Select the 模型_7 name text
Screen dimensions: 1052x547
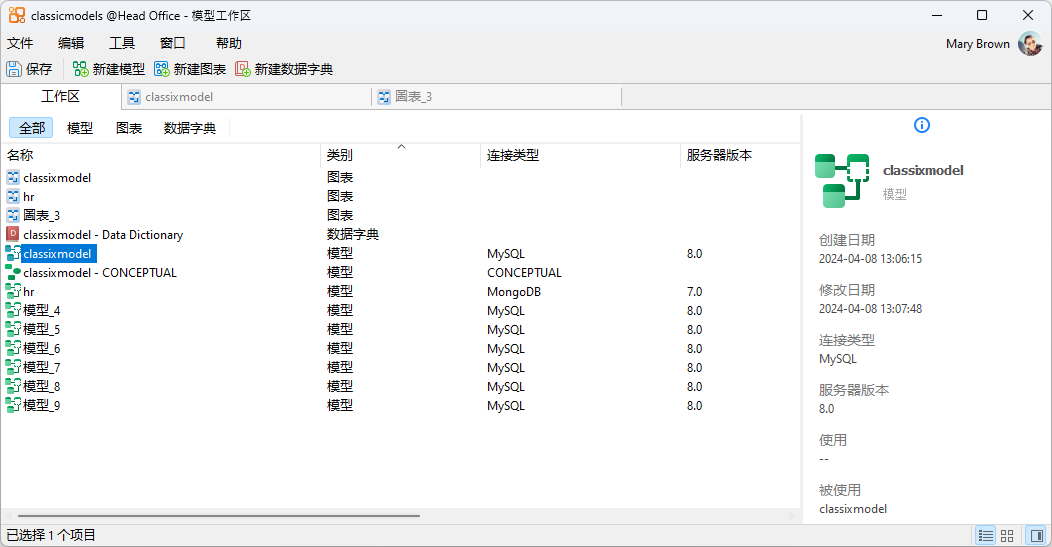[x=42, y=368]
